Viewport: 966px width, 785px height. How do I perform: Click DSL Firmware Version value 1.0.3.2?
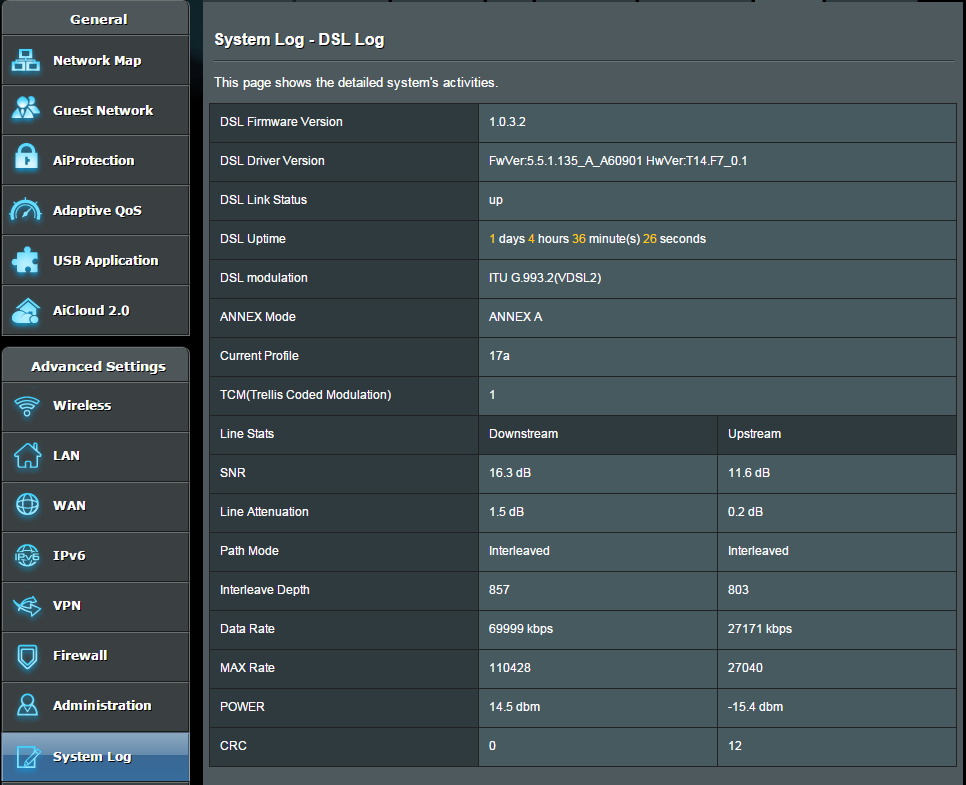pos(507,122)
